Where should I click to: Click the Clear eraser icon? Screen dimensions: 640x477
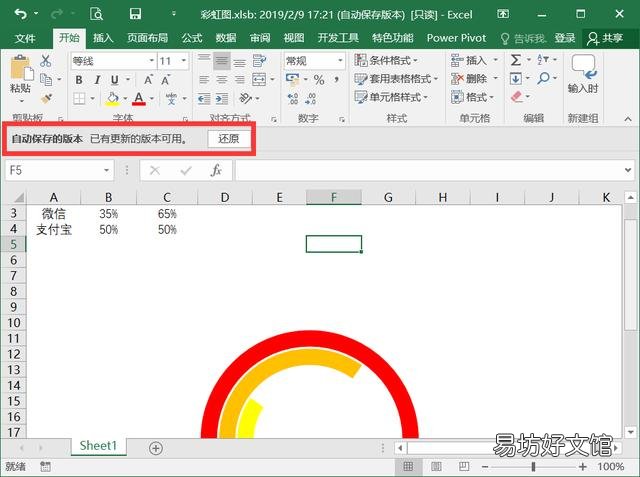point(516,97)
